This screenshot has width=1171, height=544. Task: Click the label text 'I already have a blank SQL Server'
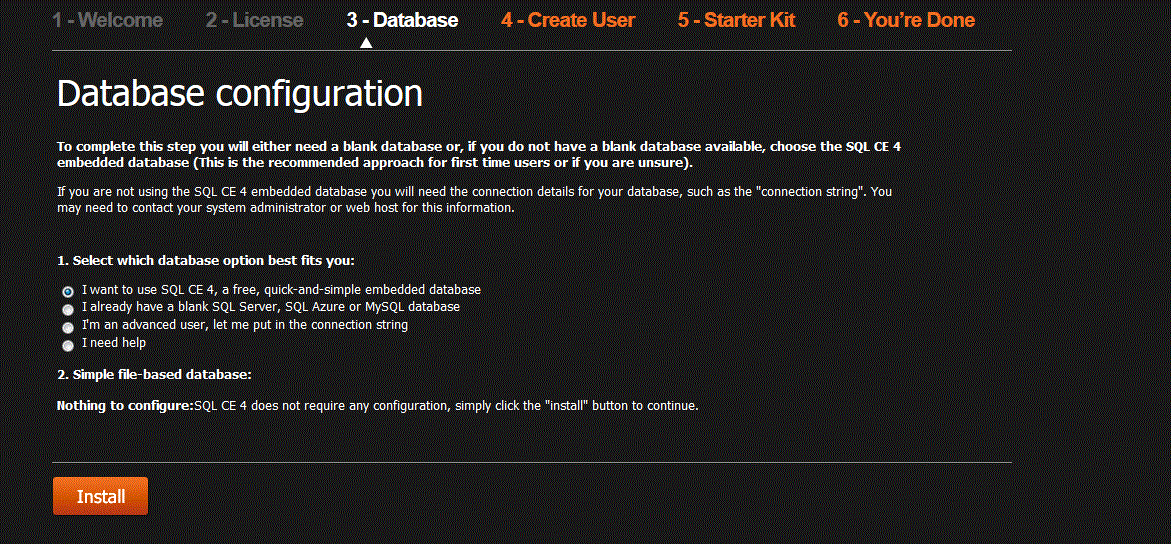click(x=178, y=306)
